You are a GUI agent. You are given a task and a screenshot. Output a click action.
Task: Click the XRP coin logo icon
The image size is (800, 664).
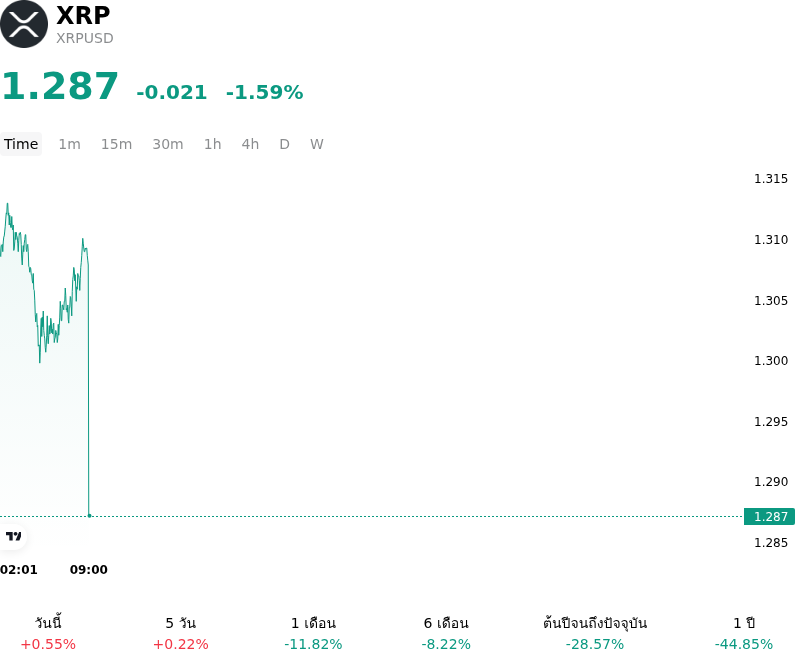[23, 24]
